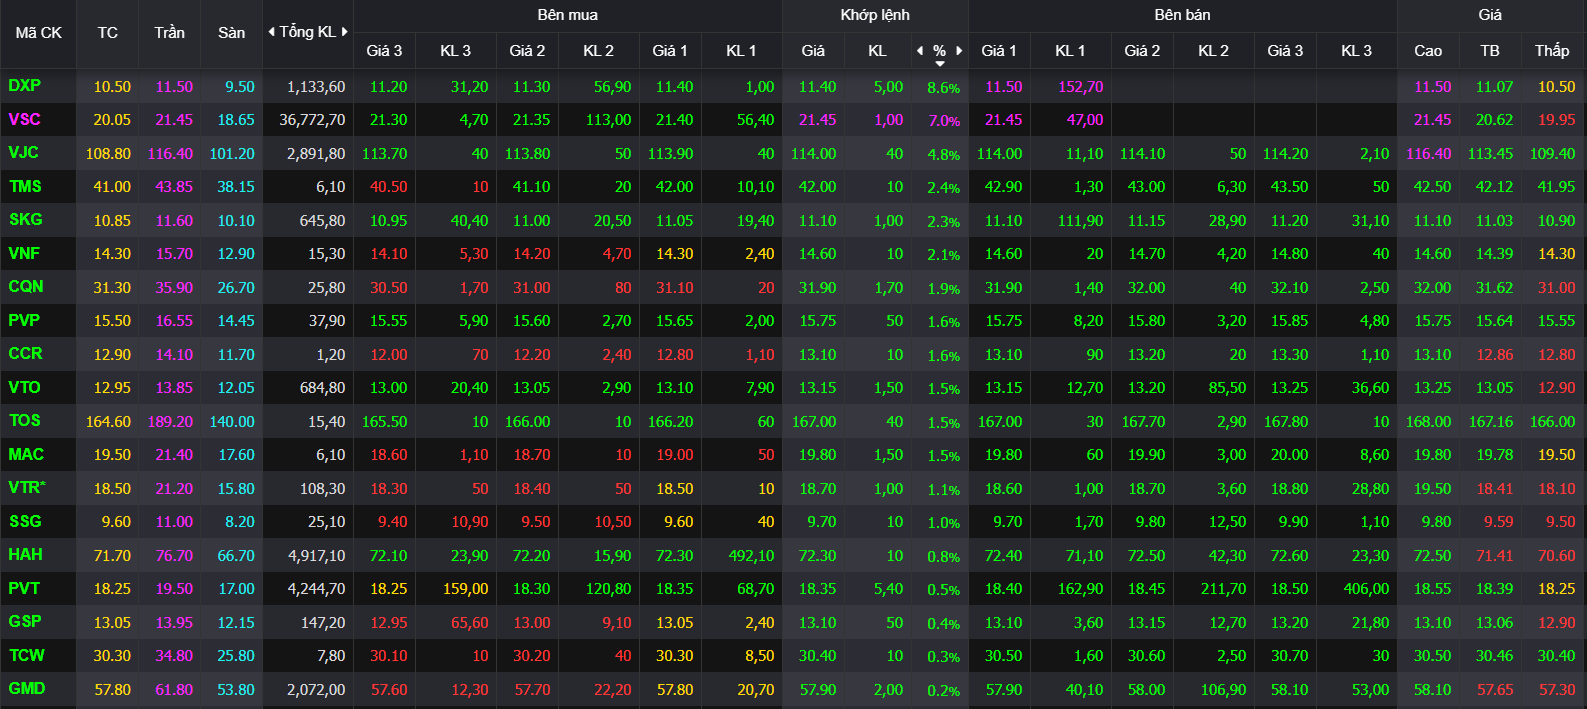The image size is (1587, 709).
Task: Click the TC column header
Action: (108, 33)
